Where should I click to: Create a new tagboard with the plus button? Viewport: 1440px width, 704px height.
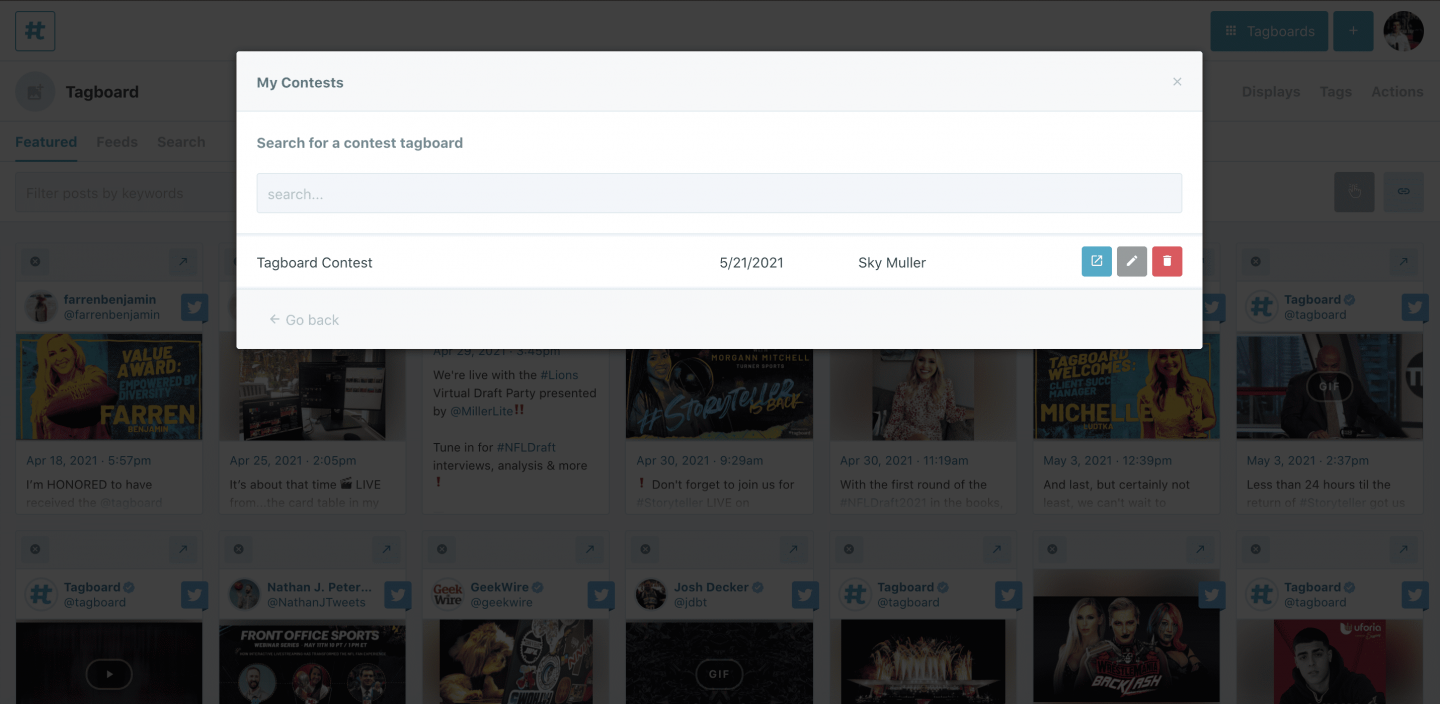click(1352, 30)
